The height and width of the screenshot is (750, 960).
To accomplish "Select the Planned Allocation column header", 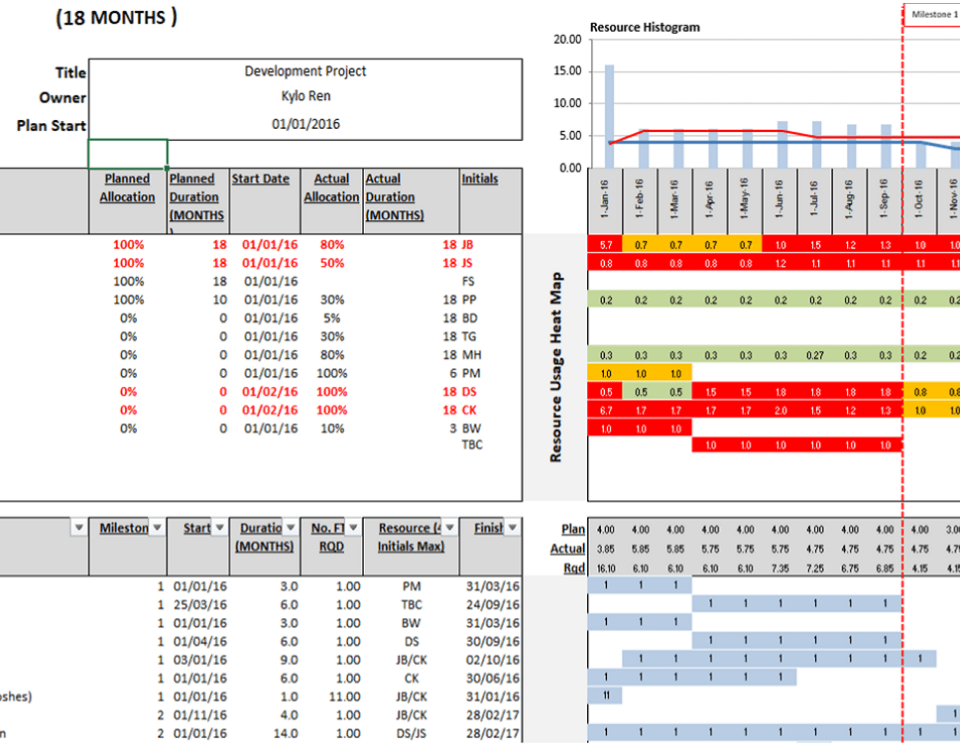I will click(x=127, y=201).
